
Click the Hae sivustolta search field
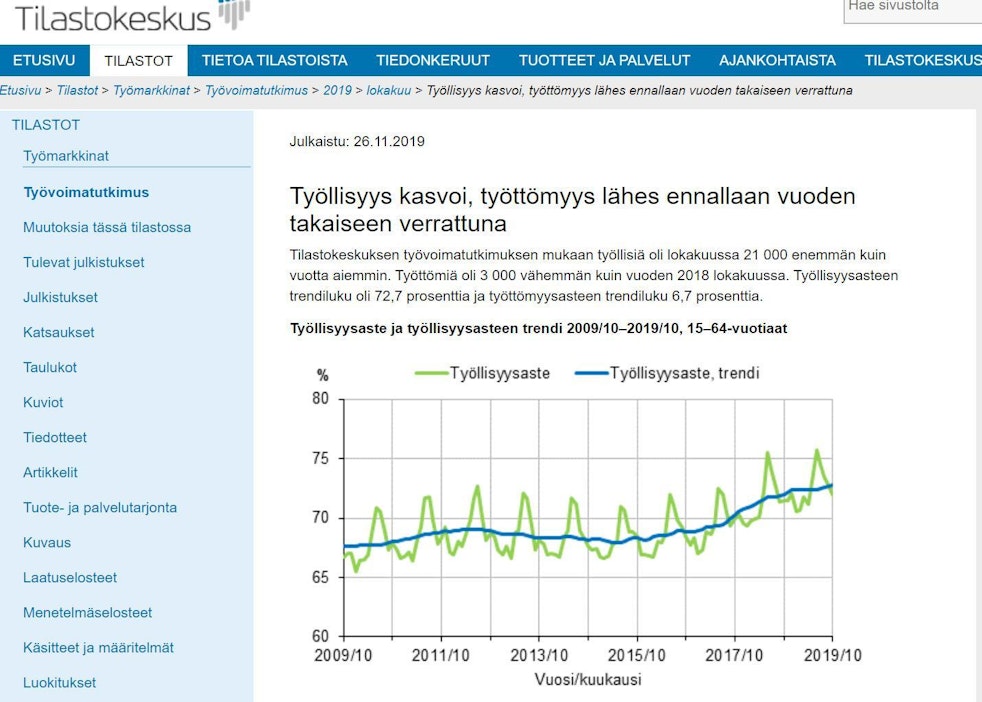tap(912, 8)
